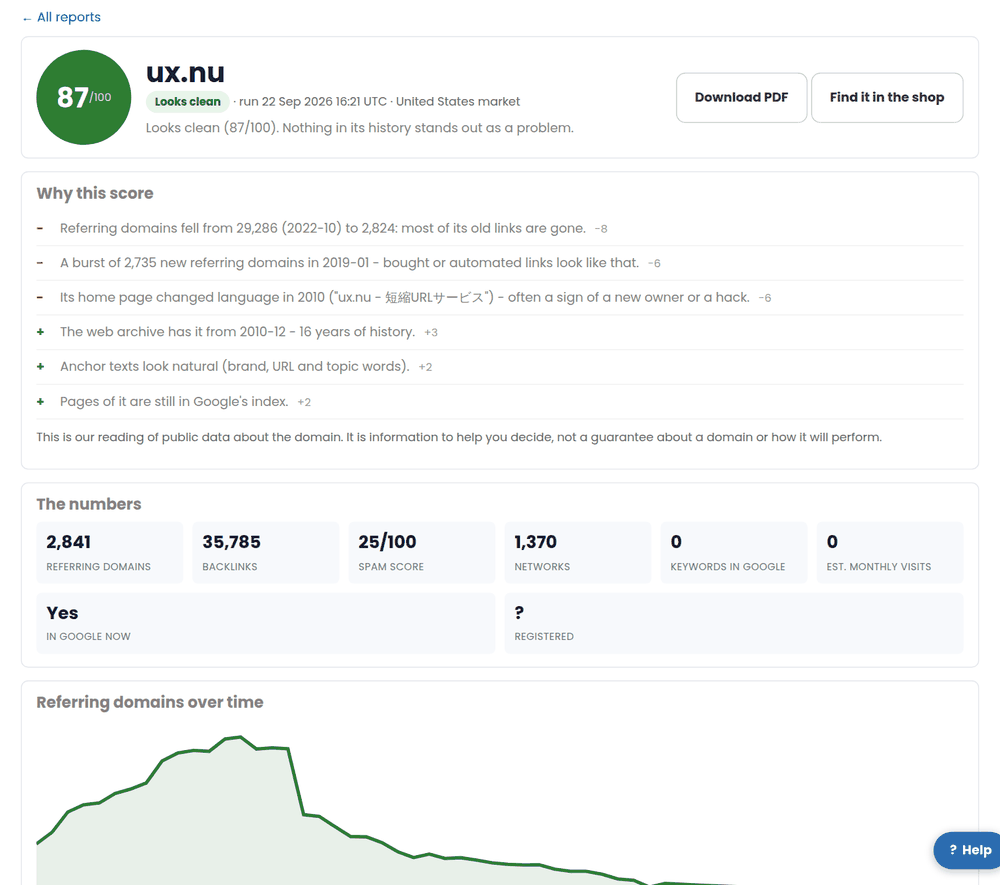Click the plus icon beside the Google's index row
Image resolution: width=1000 pixels, height=885 pixels.
pos(40,401)
